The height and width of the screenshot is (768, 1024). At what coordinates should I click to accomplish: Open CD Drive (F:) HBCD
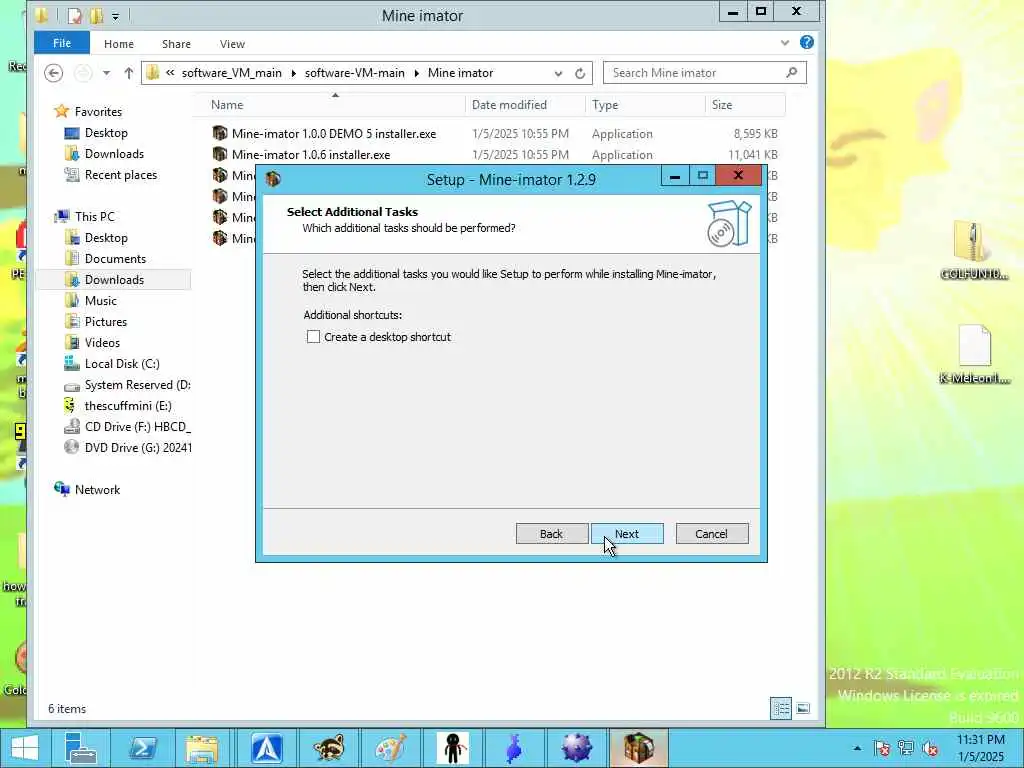138,426
